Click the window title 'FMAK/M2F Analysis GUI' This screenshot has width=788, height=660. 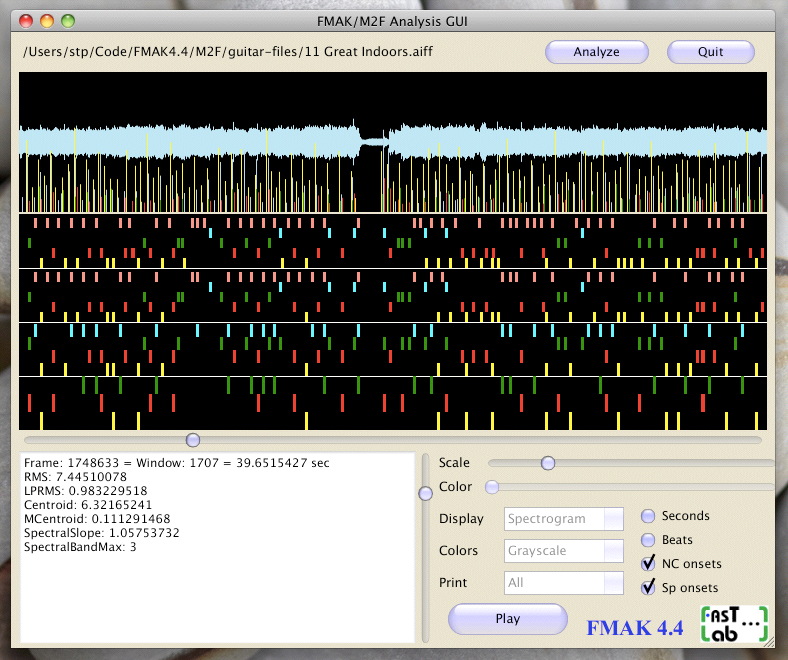[392, 22]
